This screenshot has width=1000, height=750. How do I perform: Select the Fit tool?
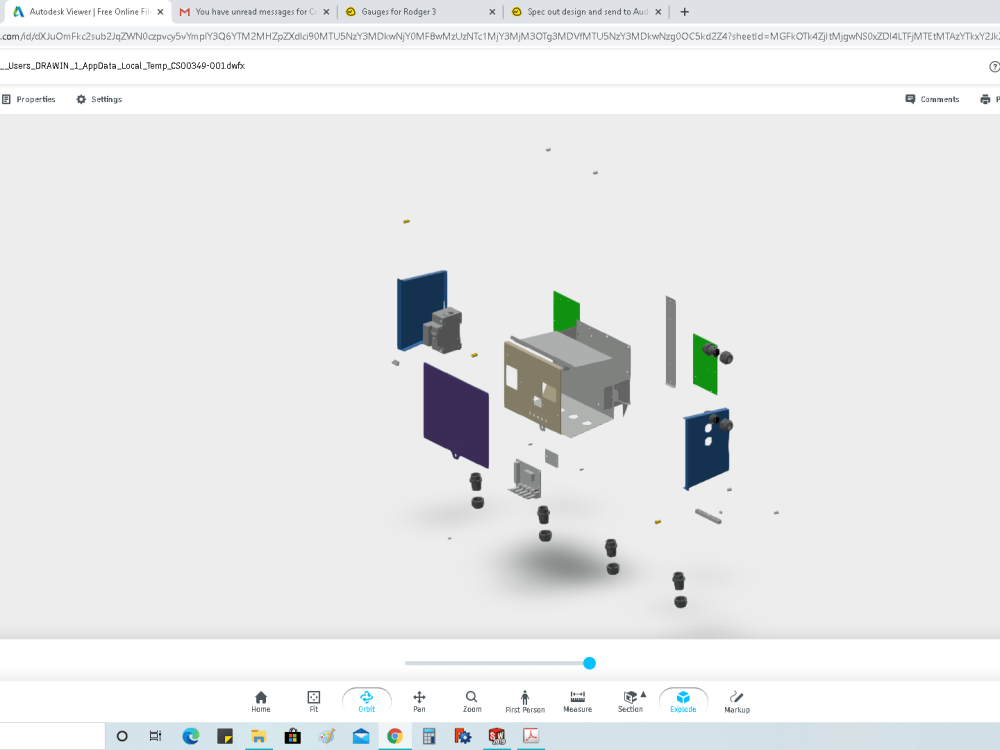coord(313,700)
